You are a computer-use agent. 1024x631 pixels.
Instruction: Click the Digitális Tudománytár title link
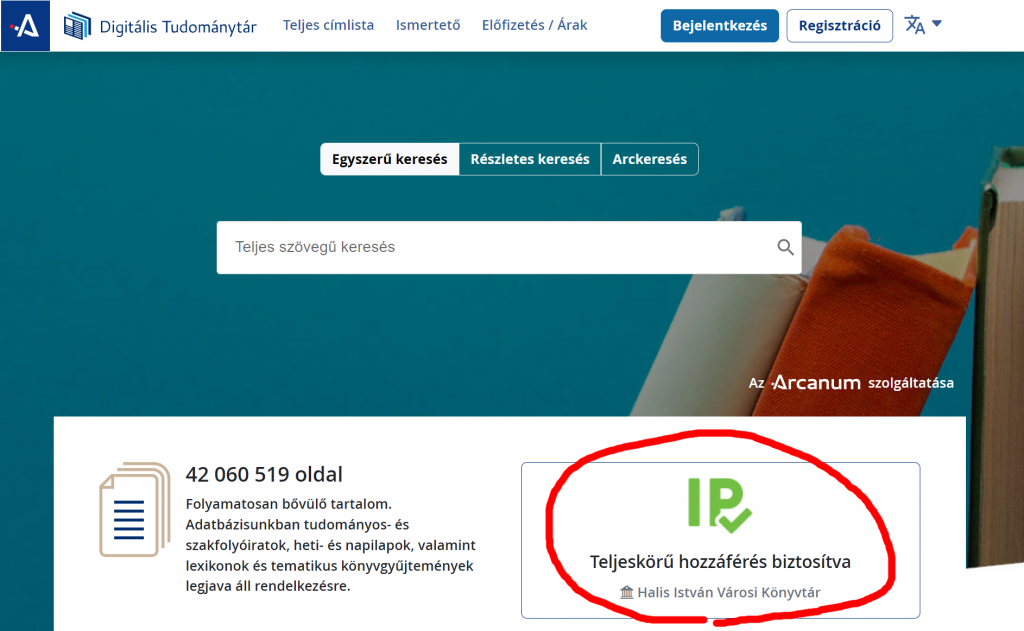click(x=178, y=27)
